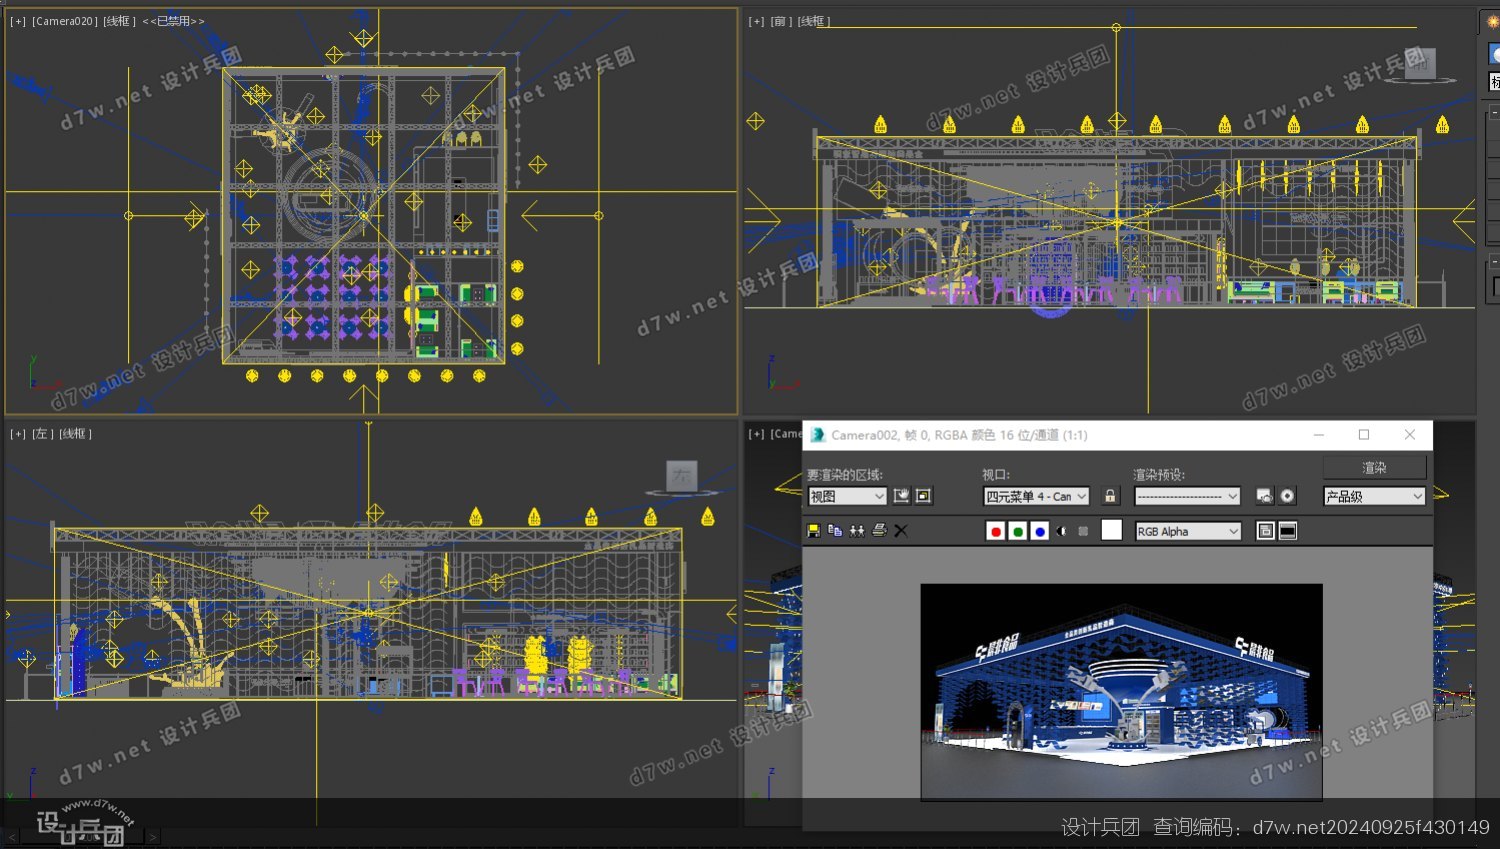
Task: Clone the rendered frame window
Action: pos(857,531)
